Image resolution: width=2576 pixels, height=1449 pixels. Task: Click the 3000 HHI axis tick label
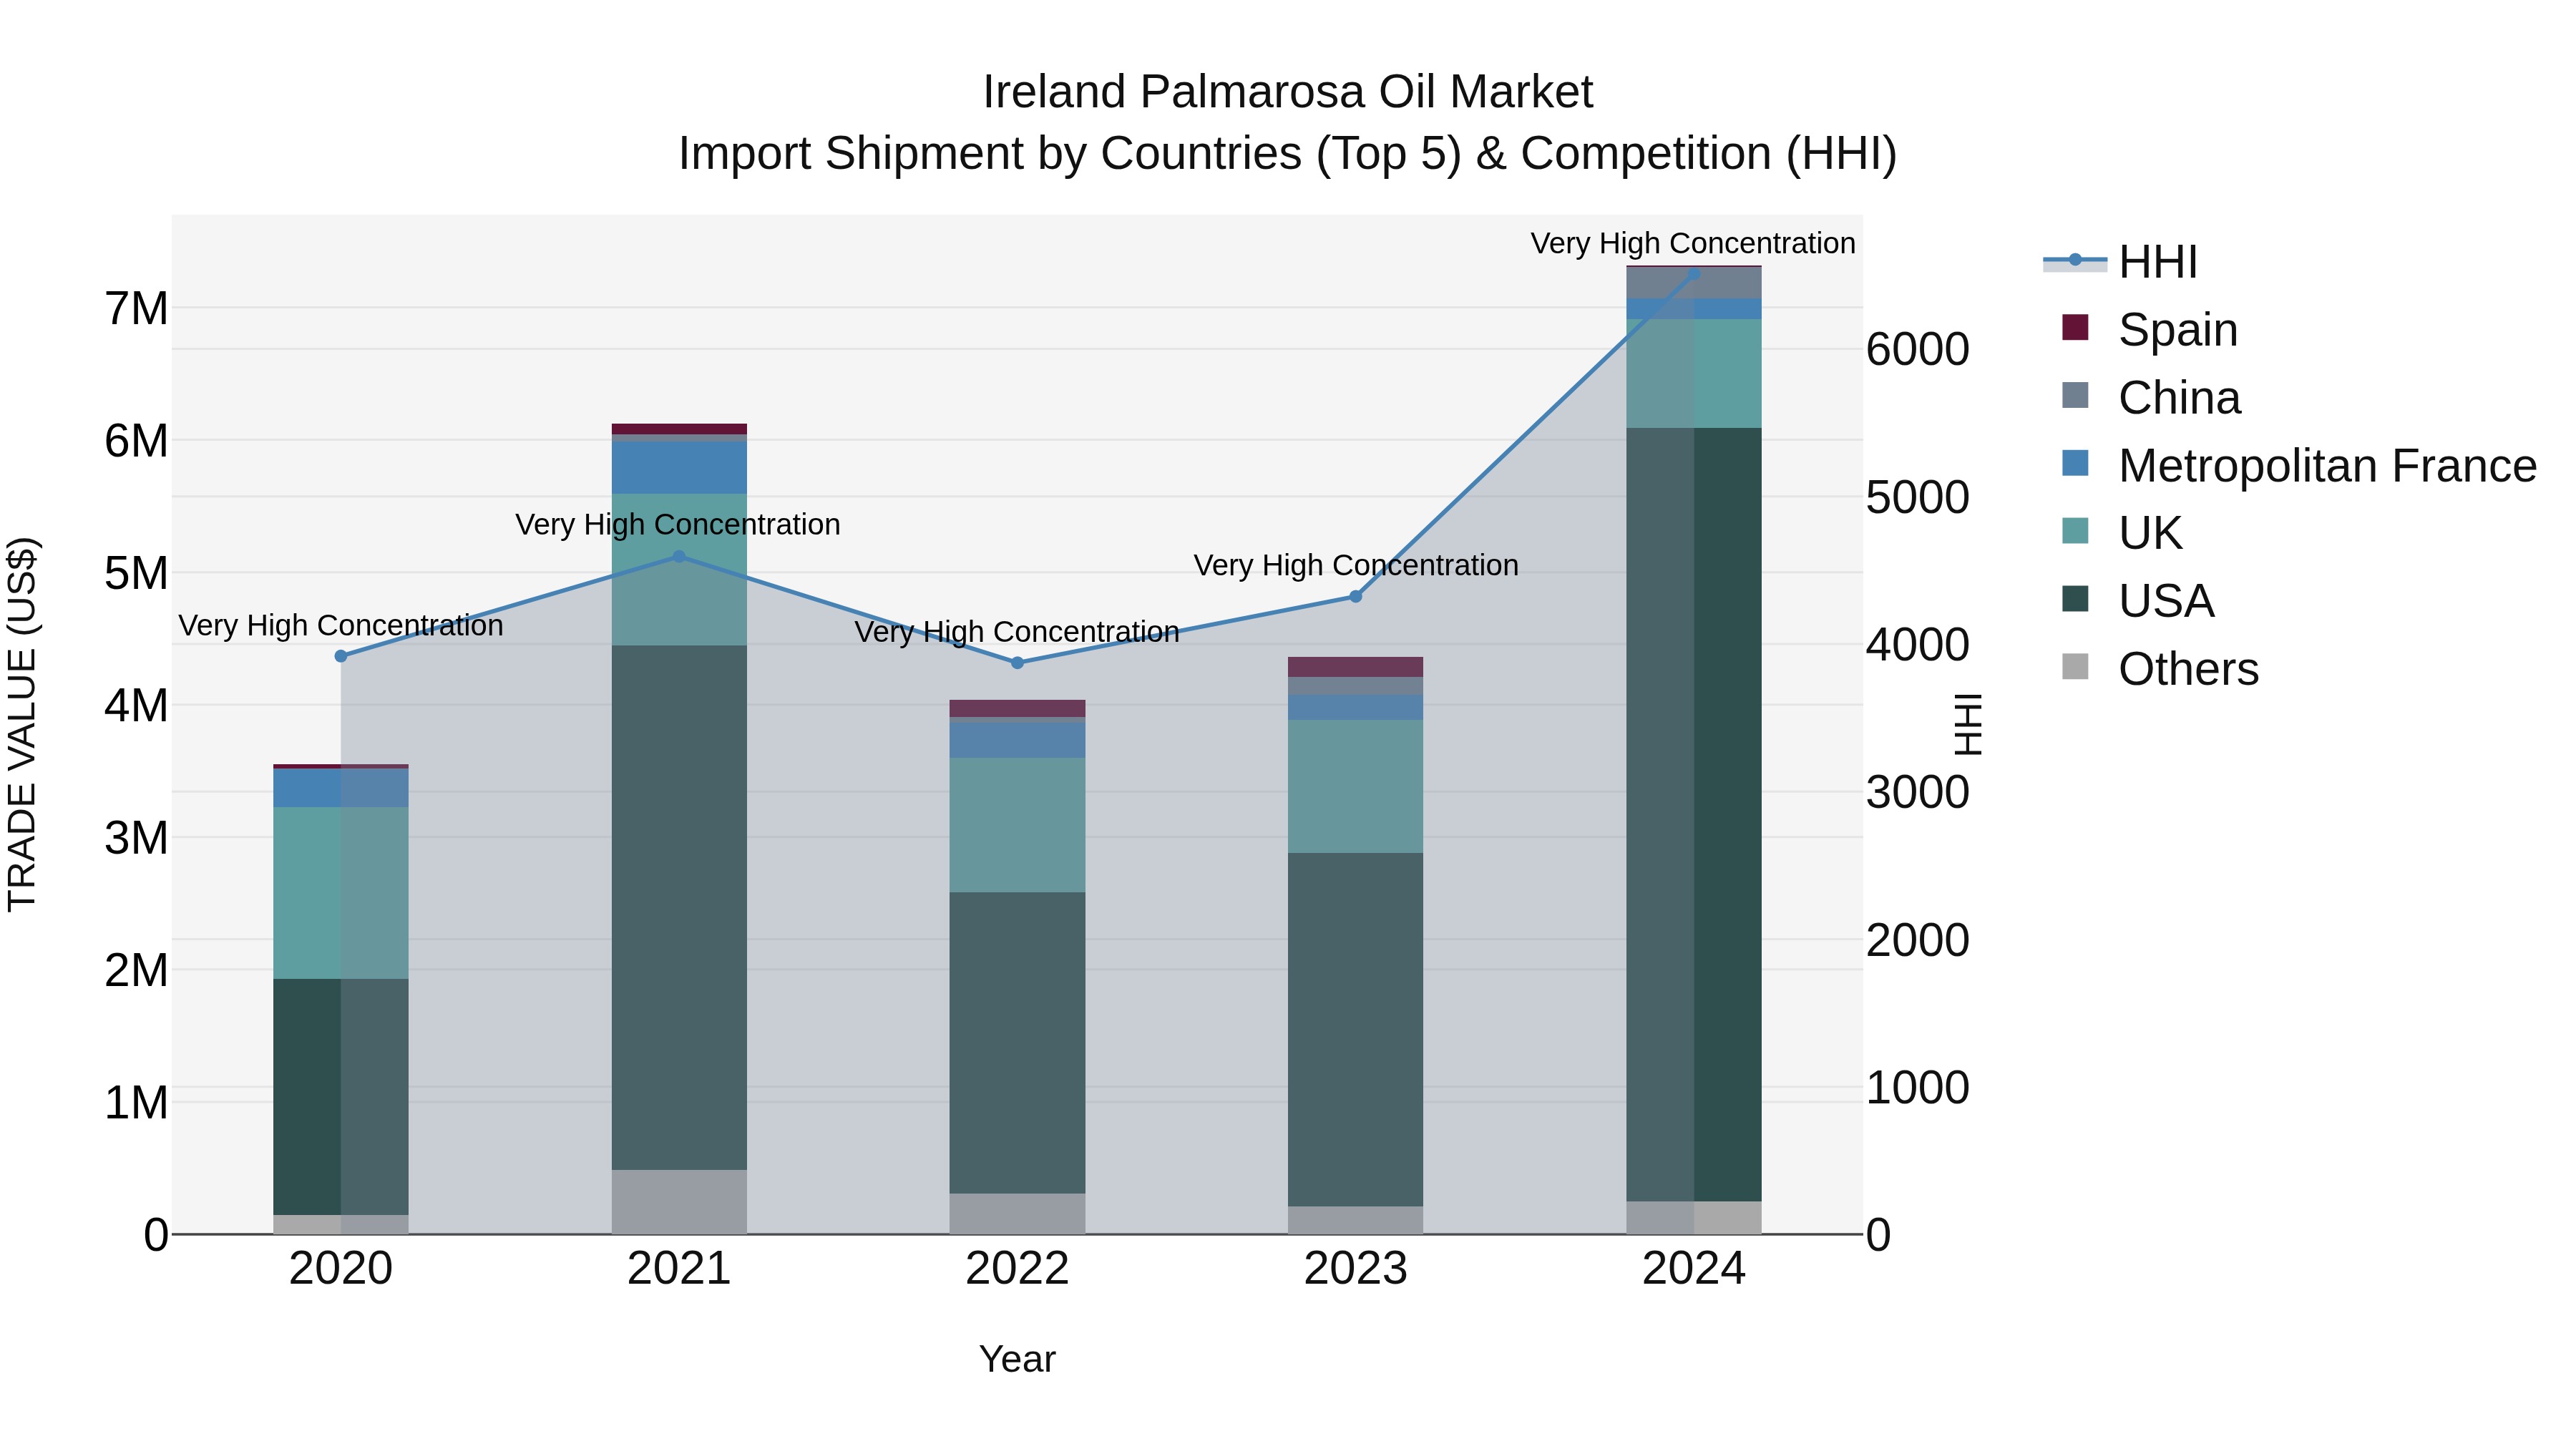click(x=1917, y=793)
